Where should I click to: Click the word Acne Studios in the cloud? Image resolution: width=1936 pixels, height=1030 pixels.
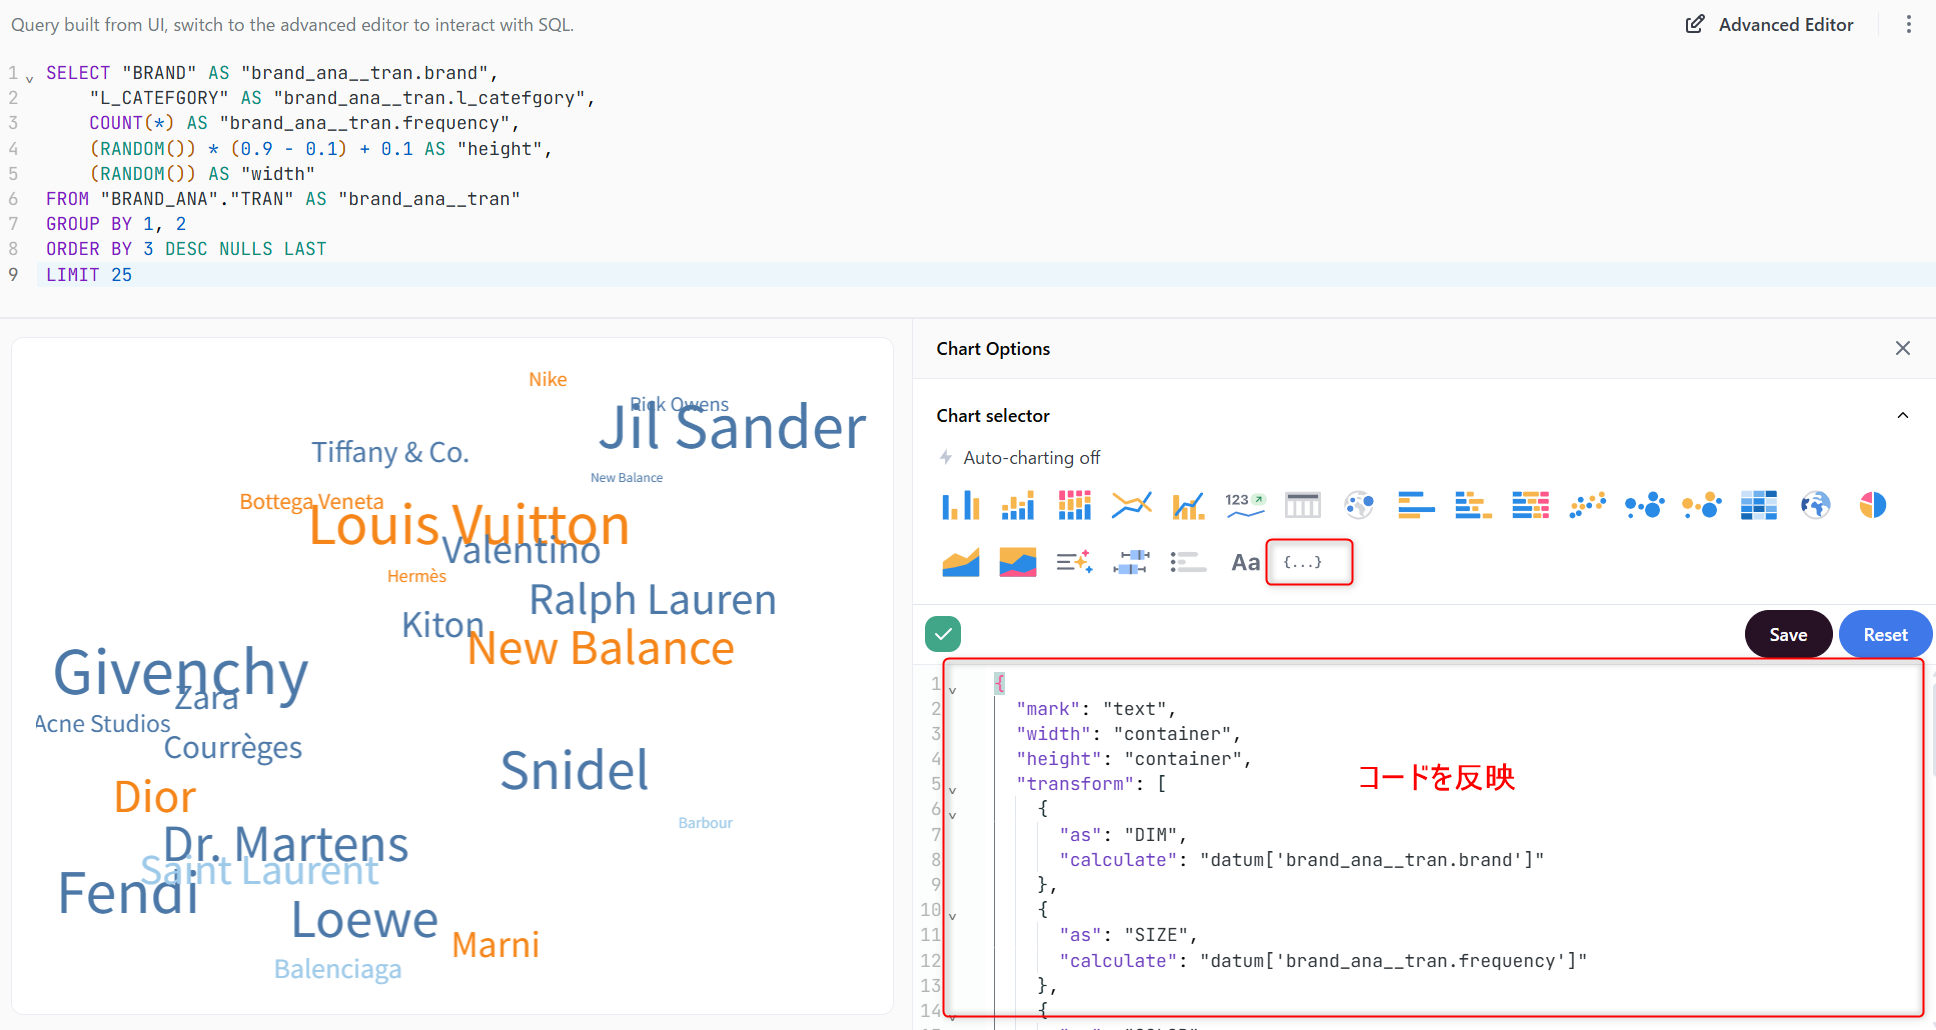pyautogui.click(x=103, y=723)
